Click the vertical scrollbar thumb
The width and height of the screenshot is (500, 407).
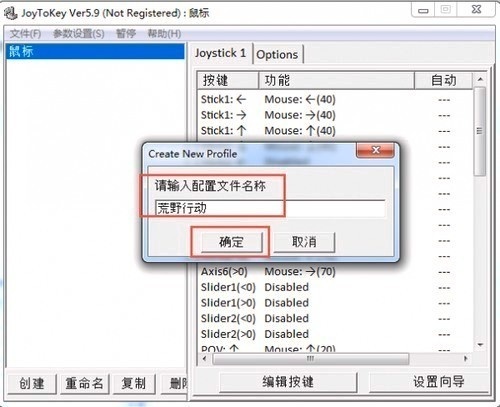point(480,131)
